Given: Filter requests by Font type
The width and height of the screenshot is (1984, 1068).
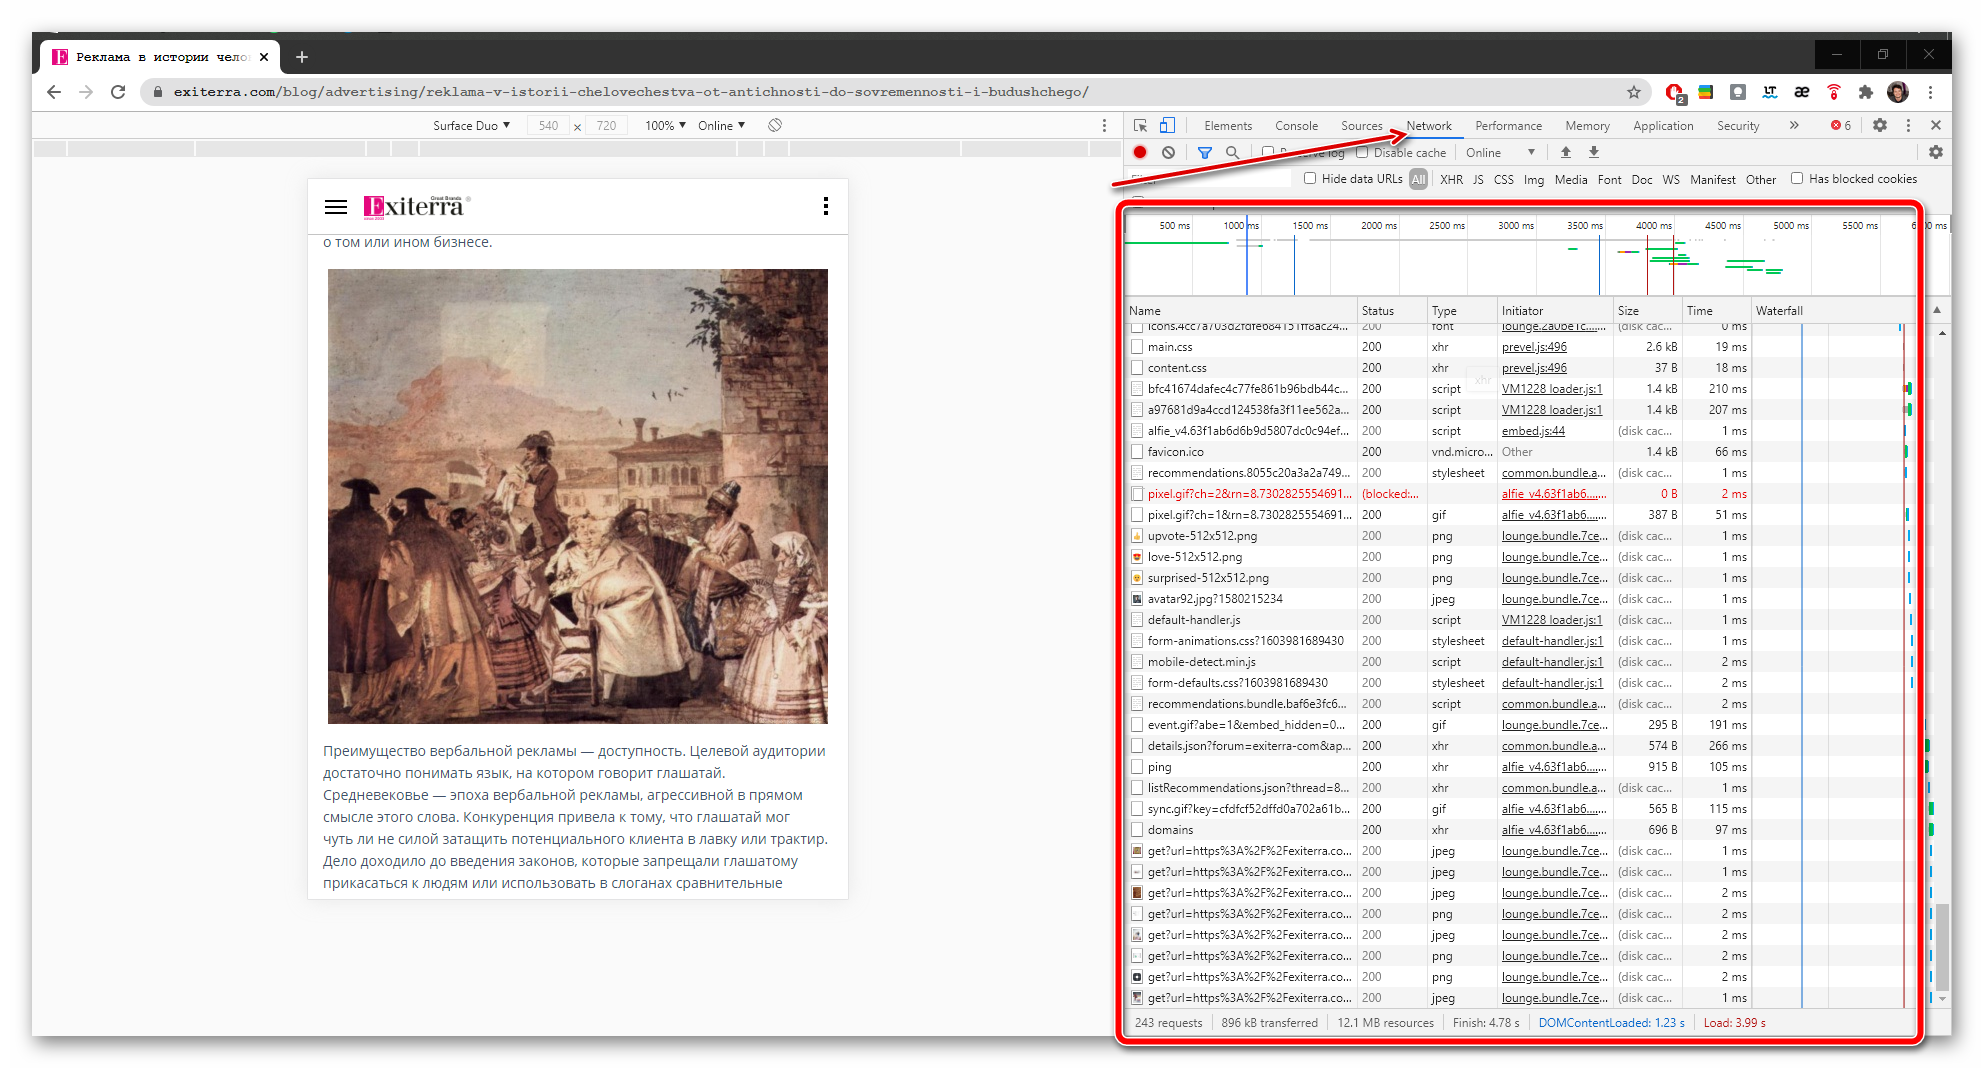Looking at the screenshot, I should 1609,179.
